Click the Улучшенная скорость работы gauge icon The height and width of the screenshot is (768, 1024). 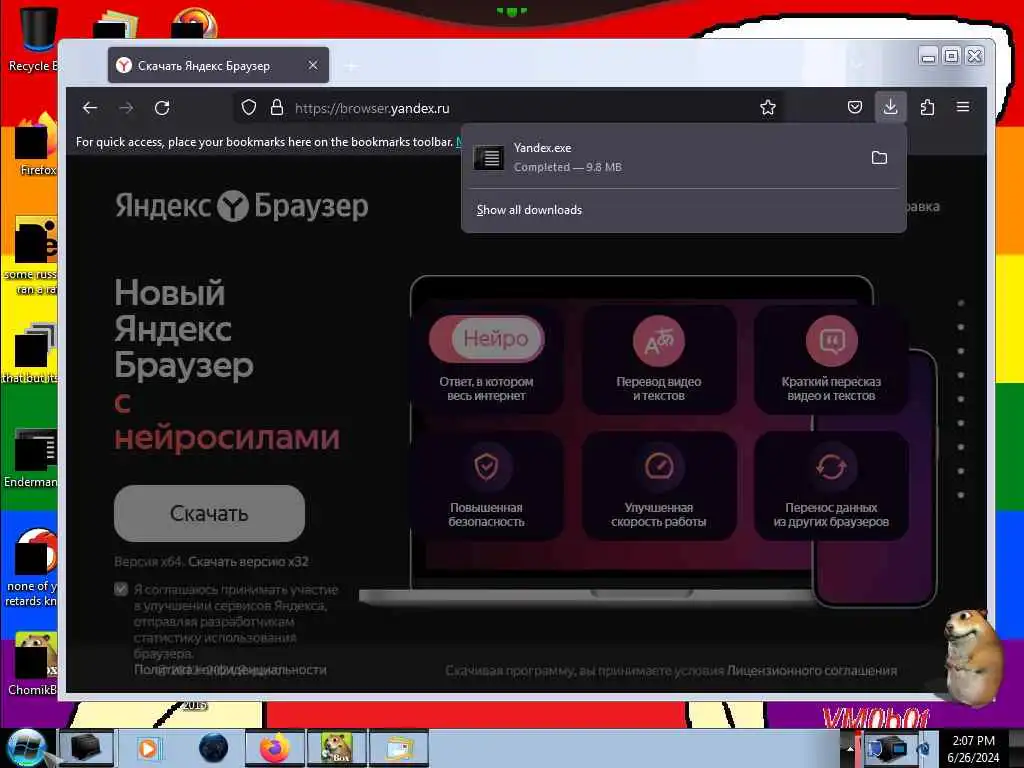658,466
